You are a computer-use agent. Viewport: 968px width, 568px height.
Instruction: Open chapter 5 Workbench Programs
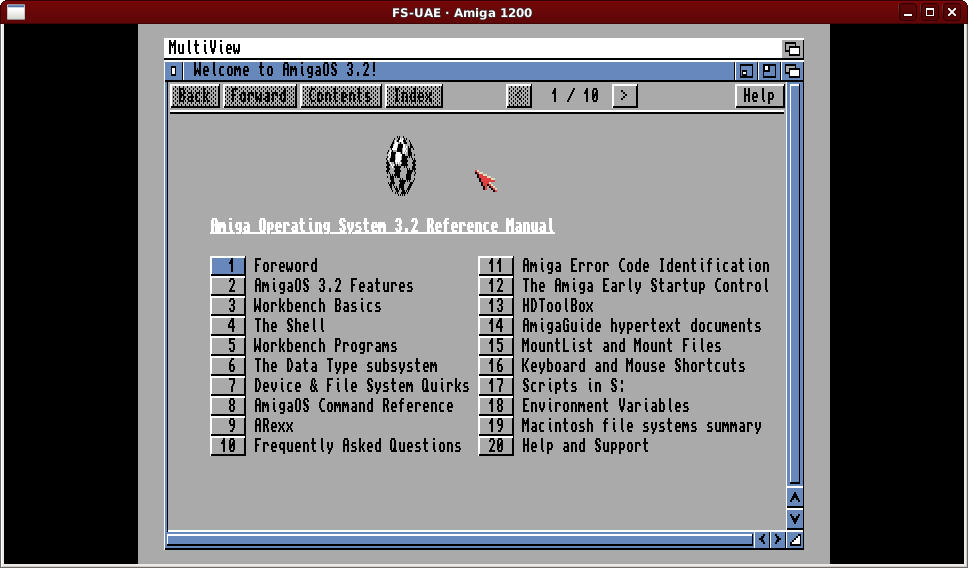(228, 346)
